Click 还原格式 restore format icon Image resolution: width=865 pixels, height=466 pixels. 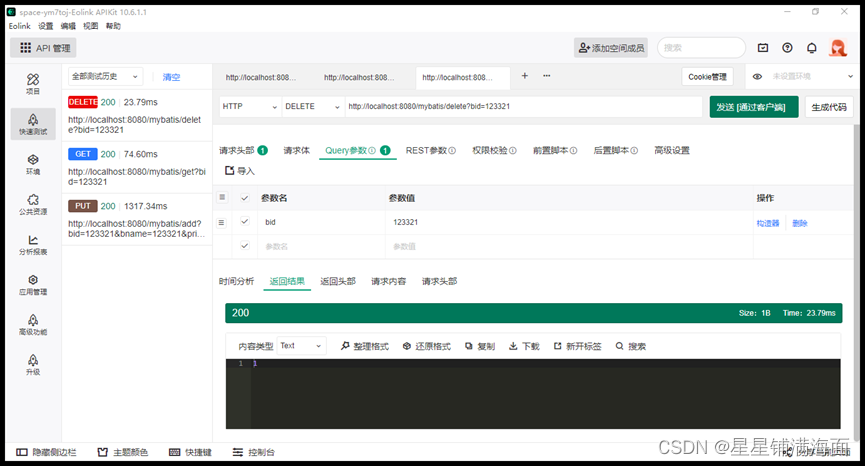(x=407, y=346)
